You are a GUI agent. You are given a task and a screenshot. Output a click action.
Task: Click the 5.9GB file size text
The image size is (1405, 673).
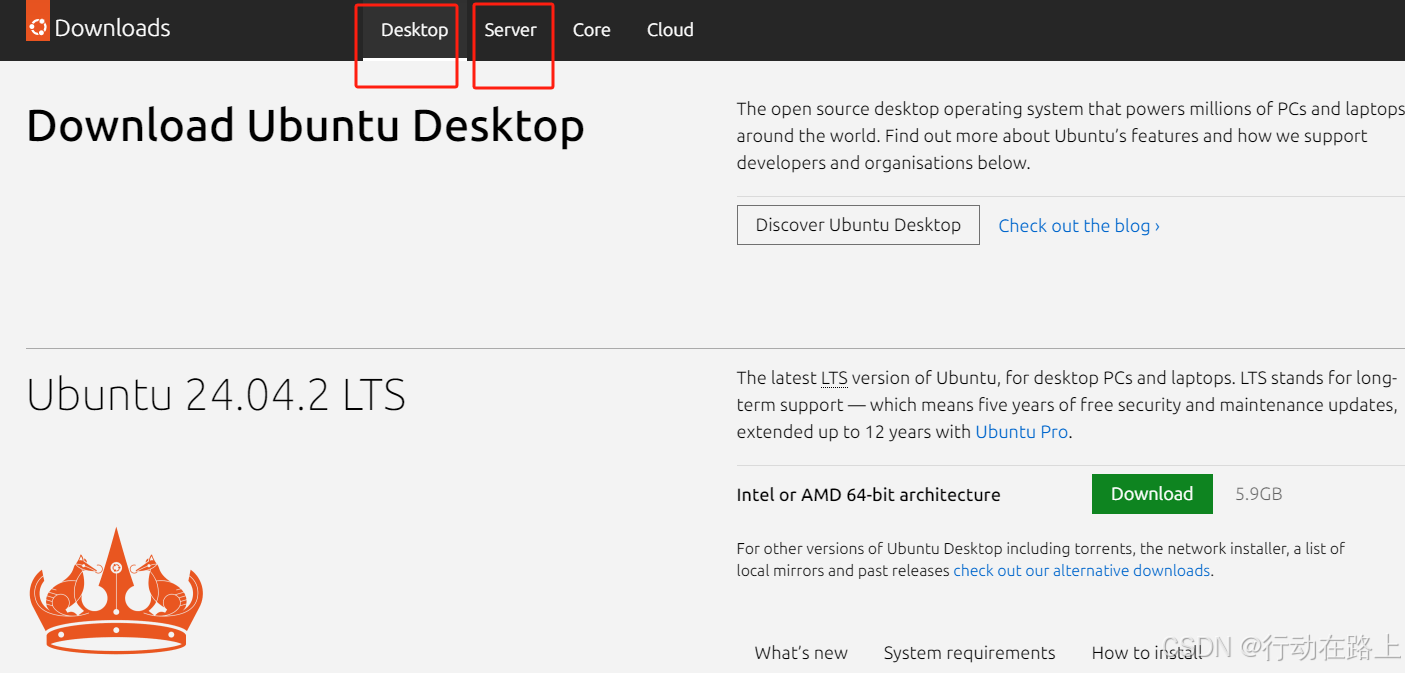pos(1258,494)
